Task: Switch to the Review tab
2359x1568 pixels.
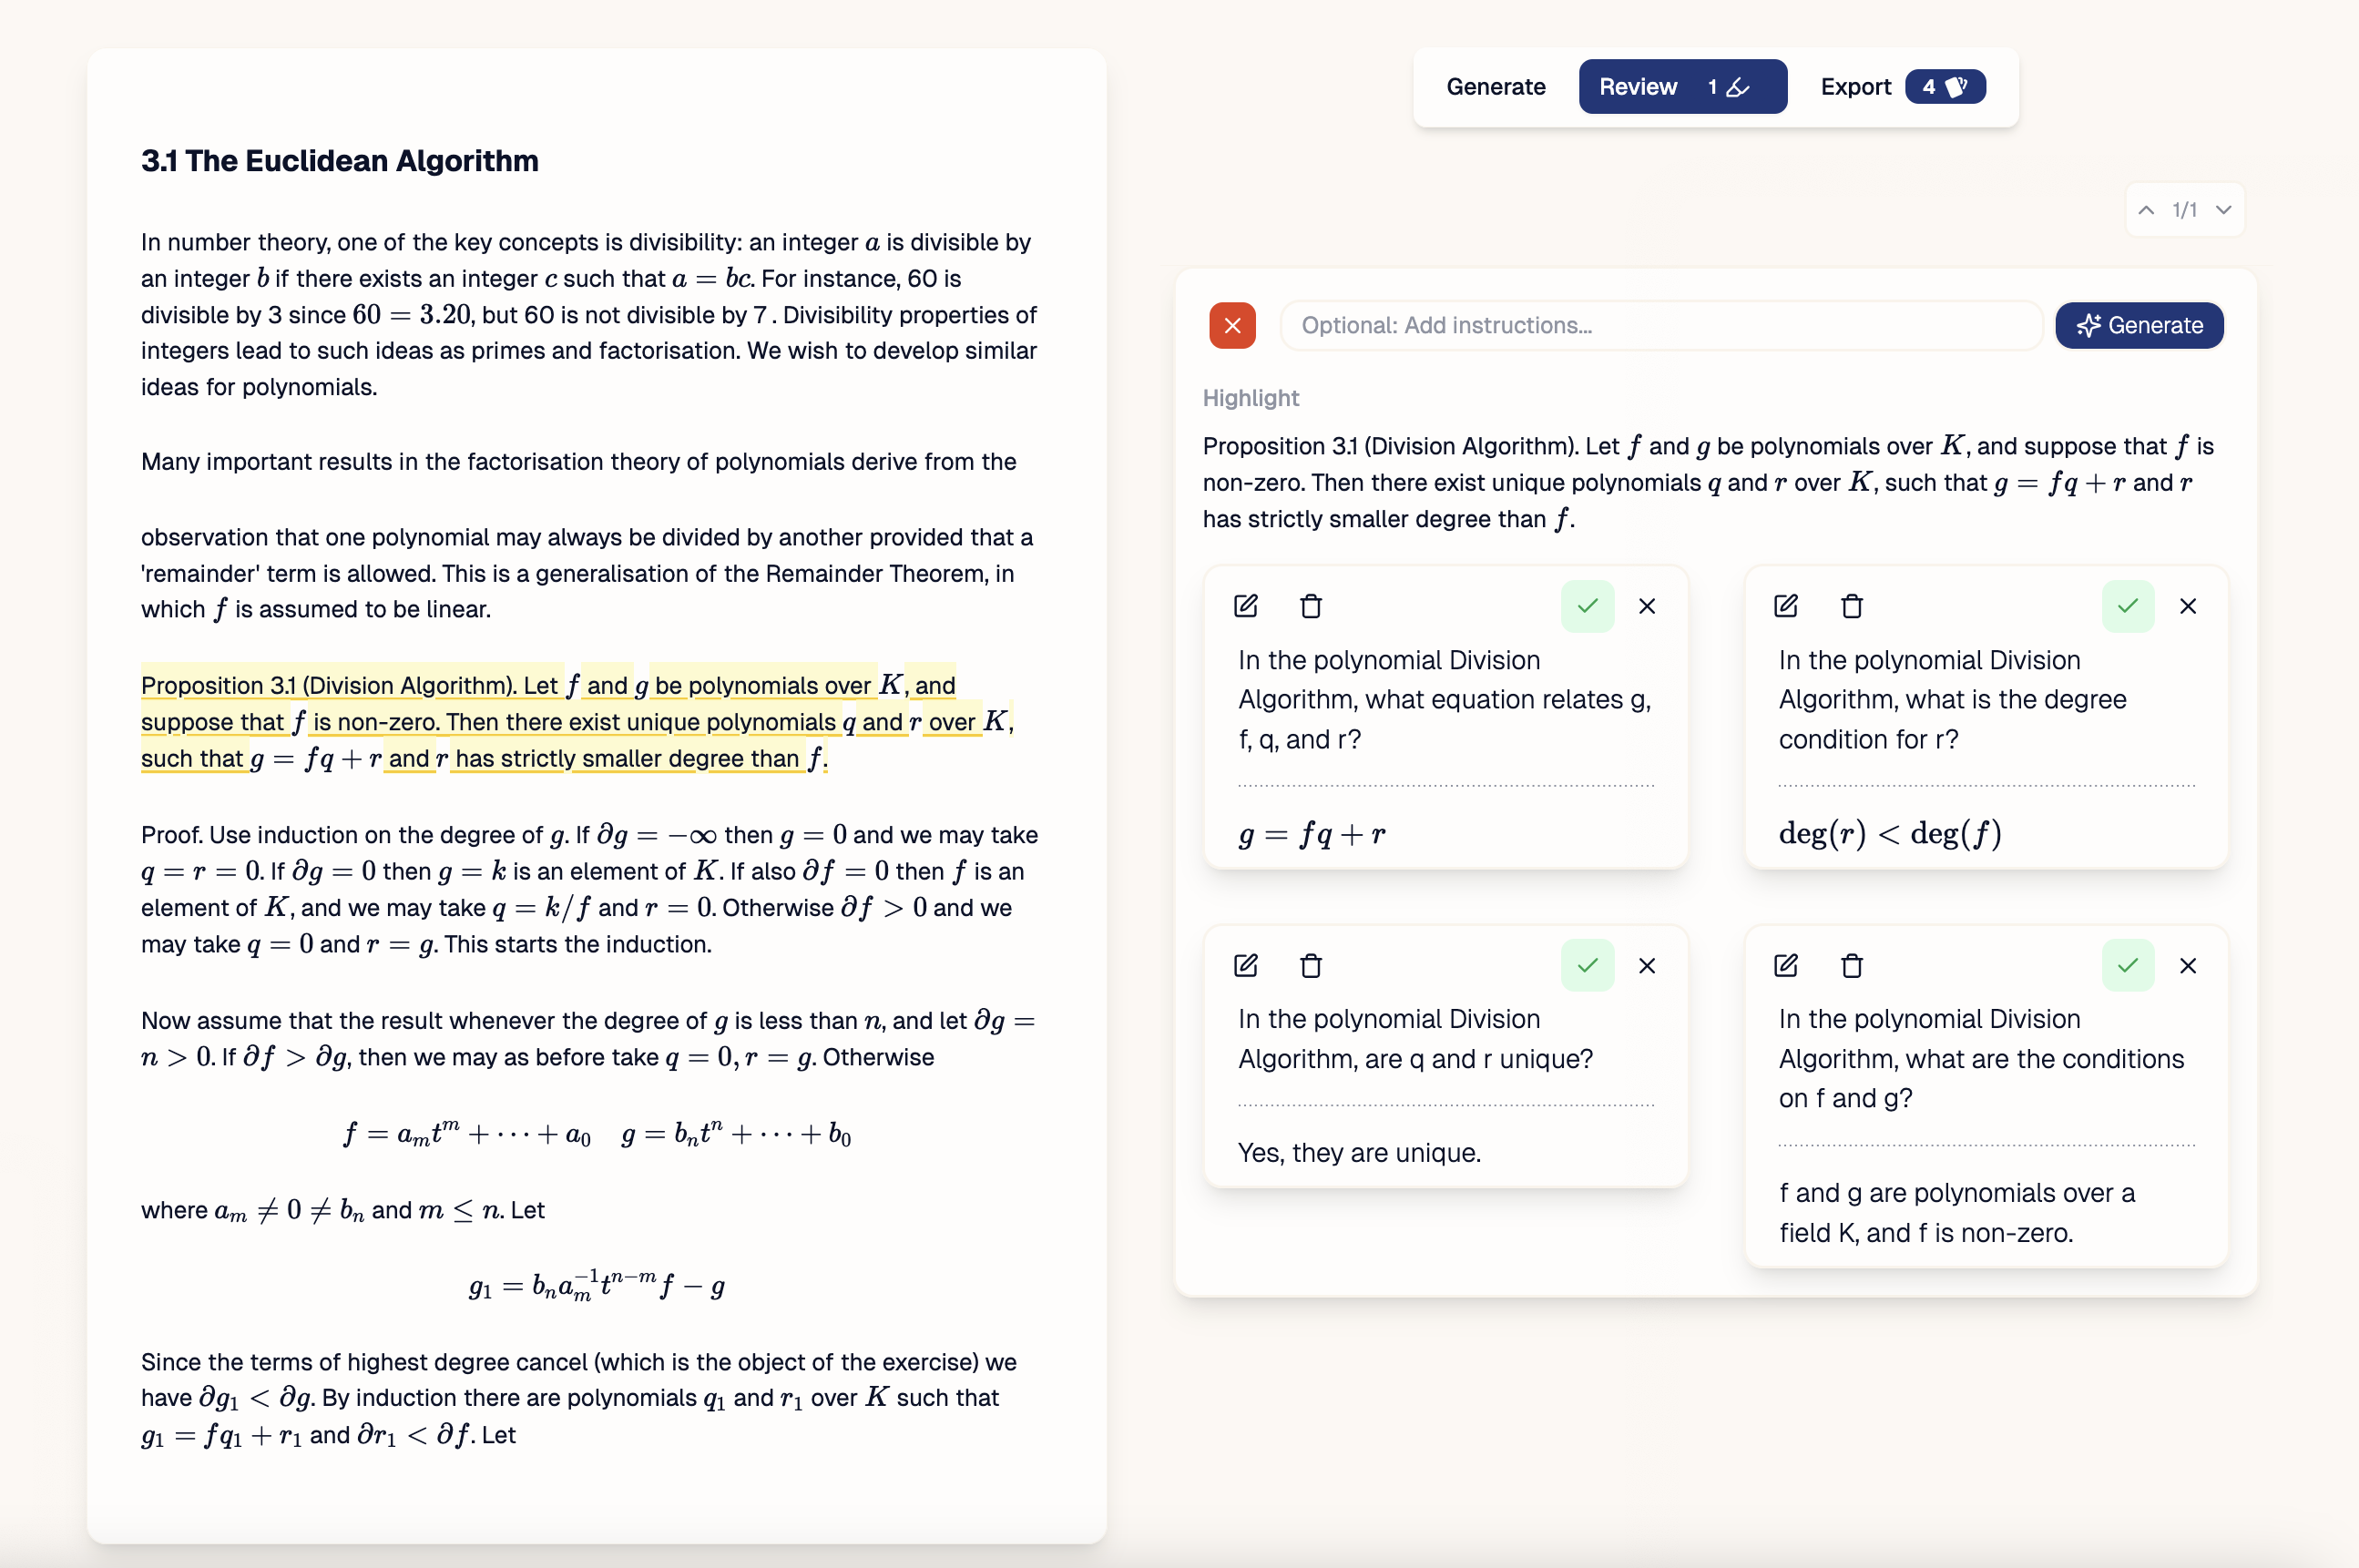Action: [x=1637, y=87]
